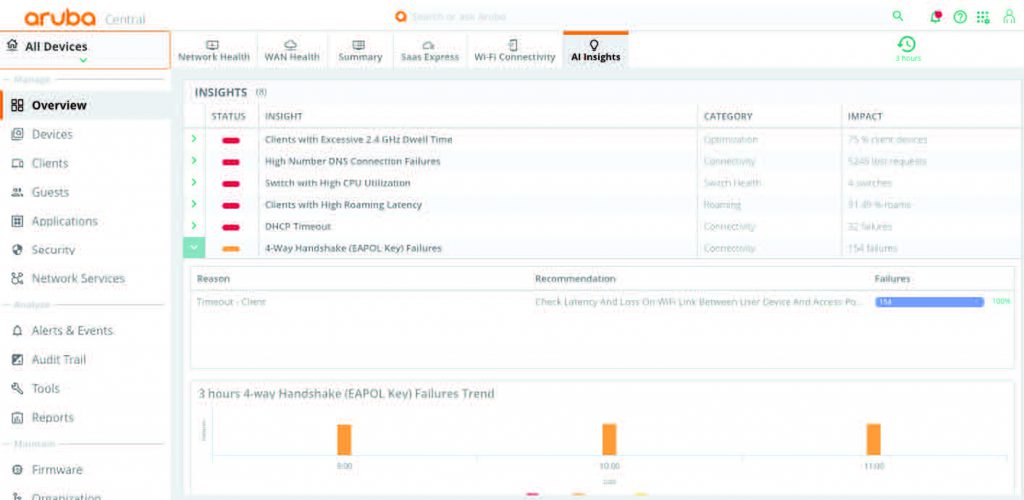Open Devices in the sidebar
This screenshot has height=500, width=1024.
point(51,134)
